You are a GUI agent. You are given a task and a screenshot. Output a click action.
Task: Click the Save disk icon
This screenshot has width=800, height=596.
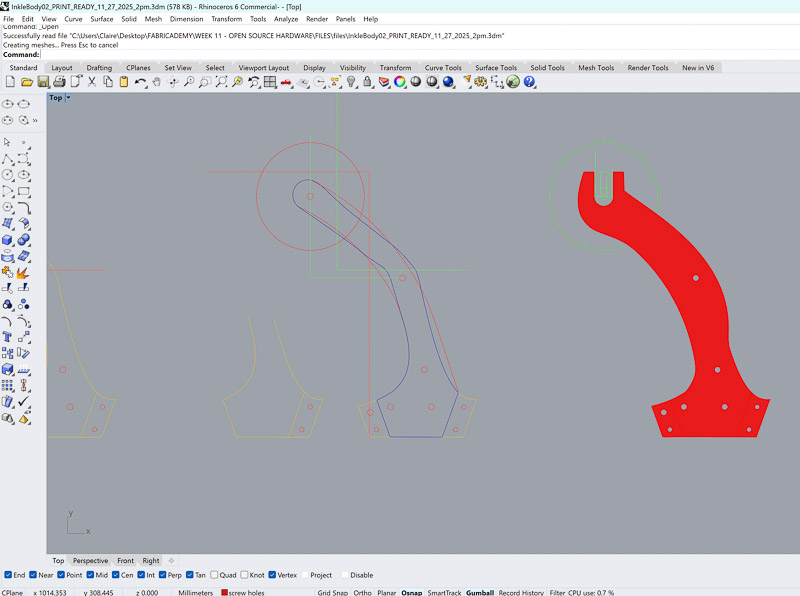42,81
